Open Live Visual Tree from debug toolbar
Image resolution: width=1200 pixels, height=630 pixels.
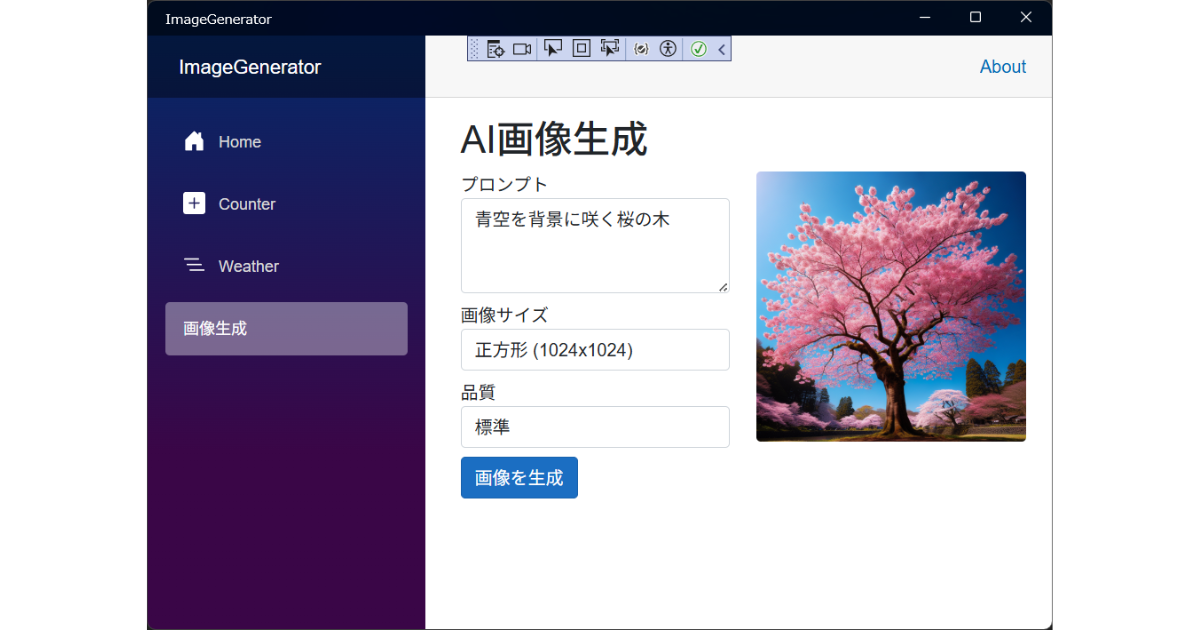(x=495, y=49)
